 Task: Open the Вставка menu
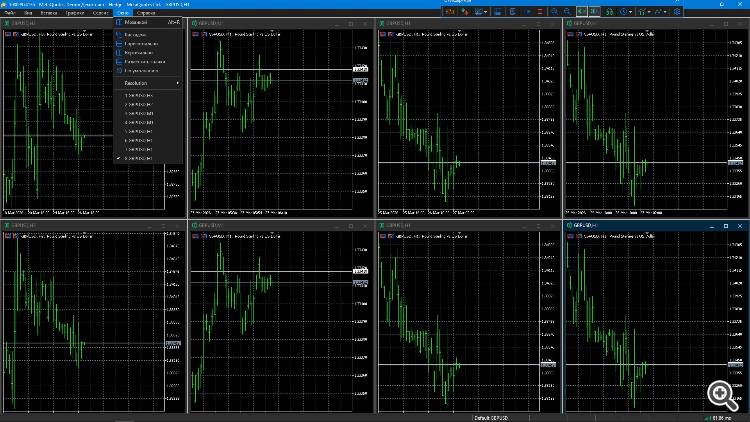coord(49,13)
